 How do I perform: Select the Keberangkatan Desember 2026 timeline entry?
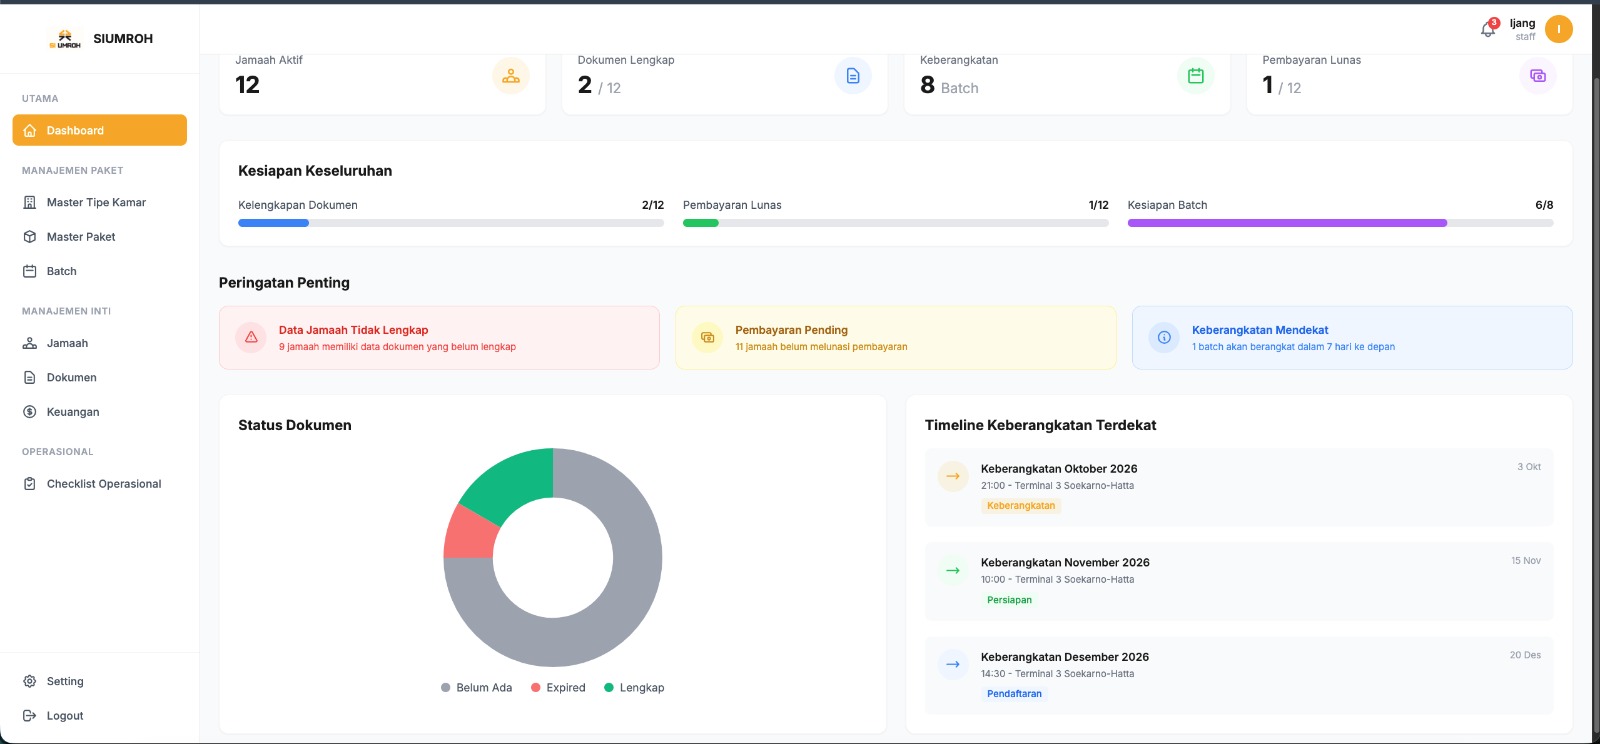1239,675
